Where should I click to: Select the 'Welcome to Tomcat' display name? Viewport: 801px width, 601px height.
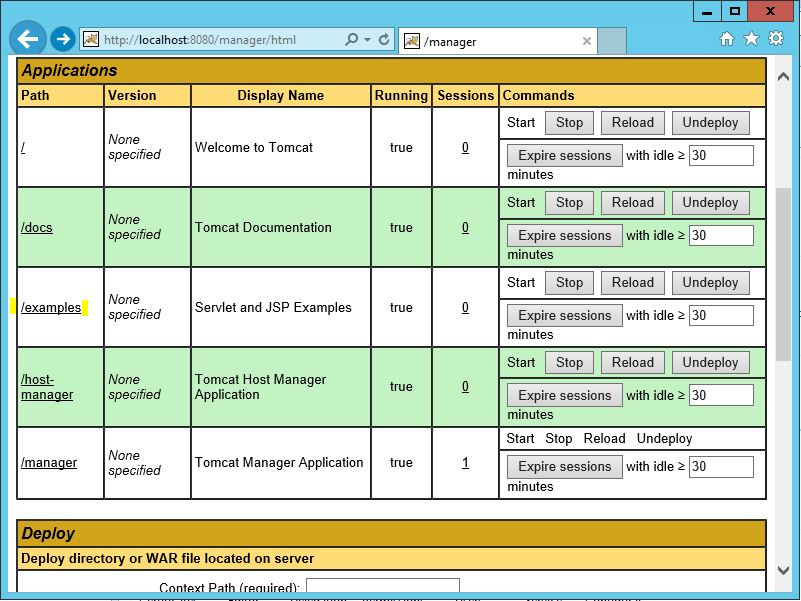(x=254, y=148)
